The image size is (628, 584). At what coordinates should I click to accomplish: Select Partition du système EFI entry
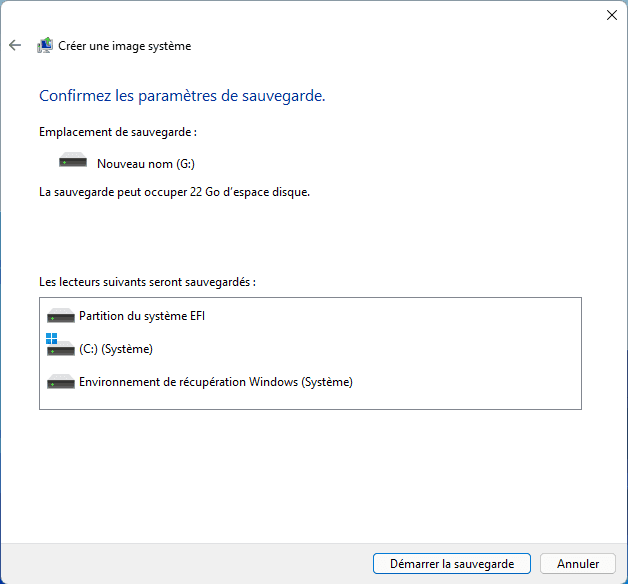[142, 316]
